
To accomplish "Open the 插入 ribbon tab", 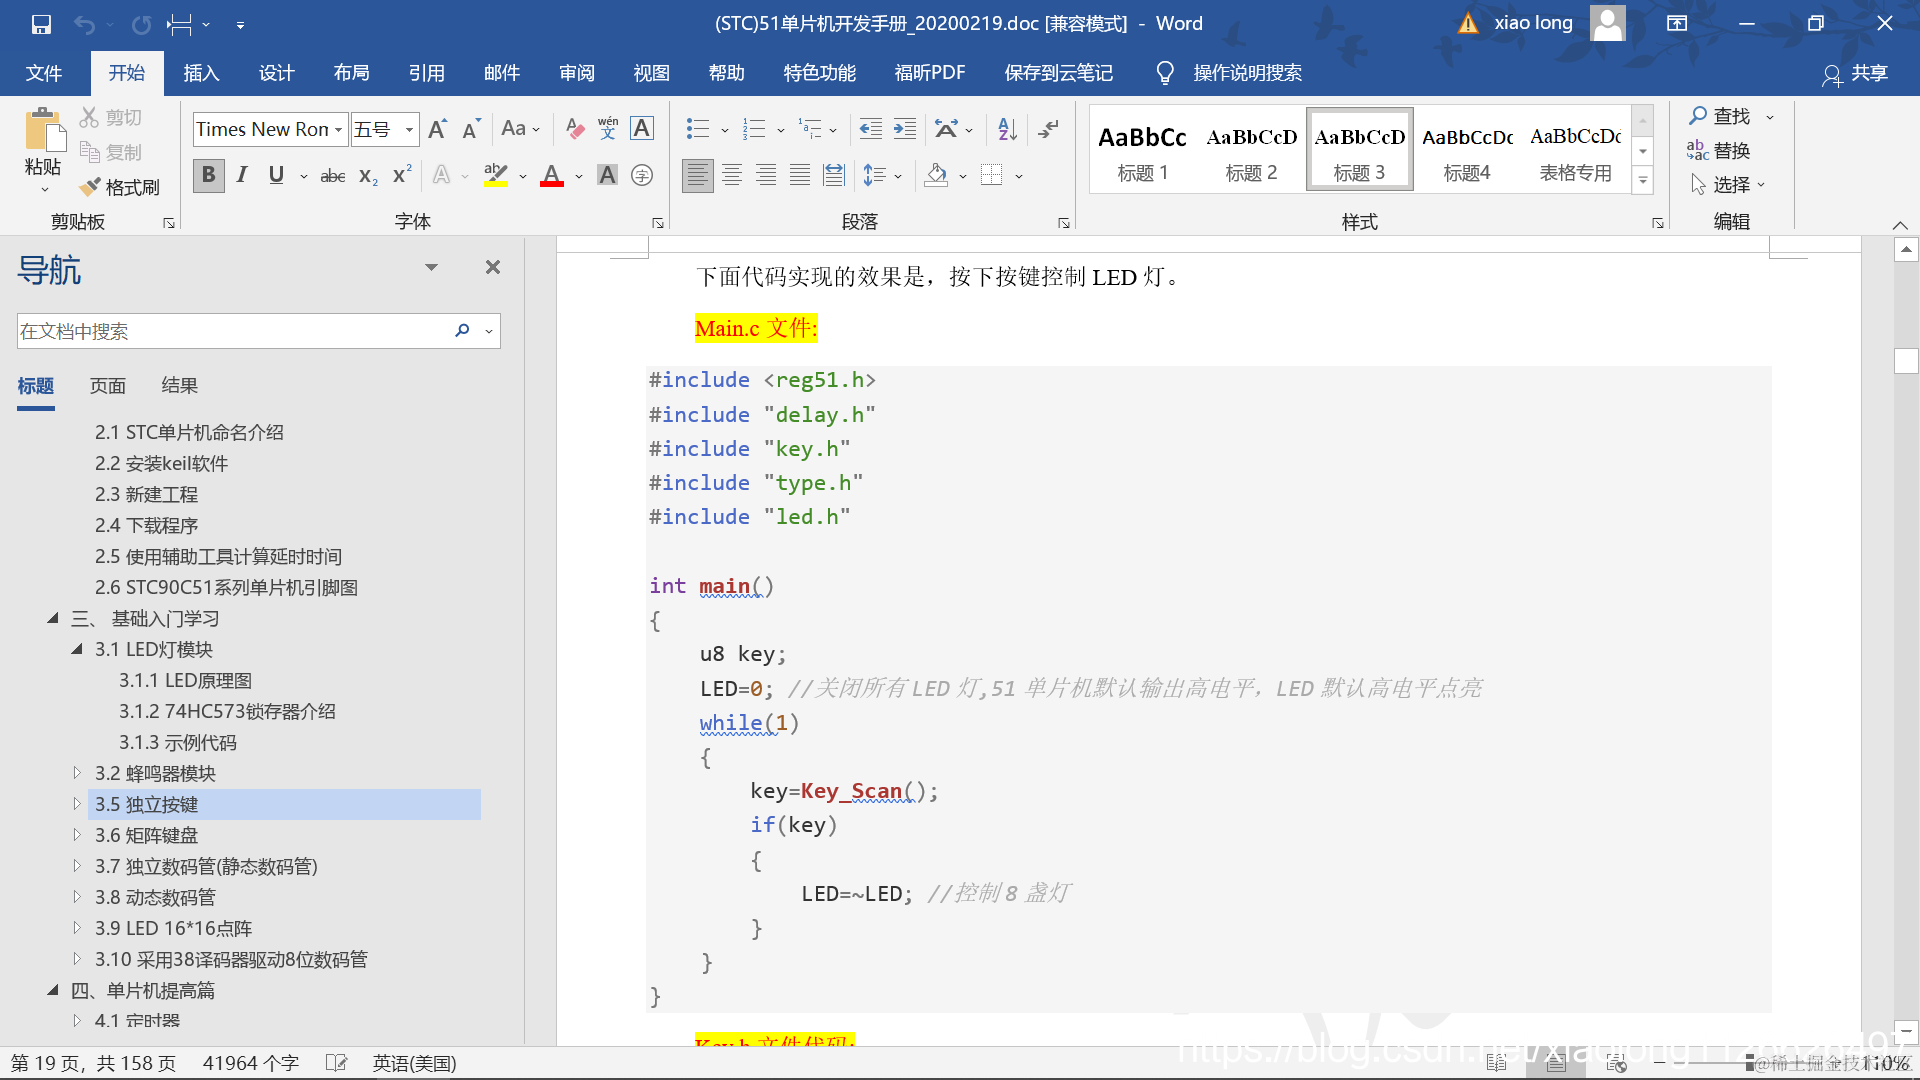I will (201, 73).
